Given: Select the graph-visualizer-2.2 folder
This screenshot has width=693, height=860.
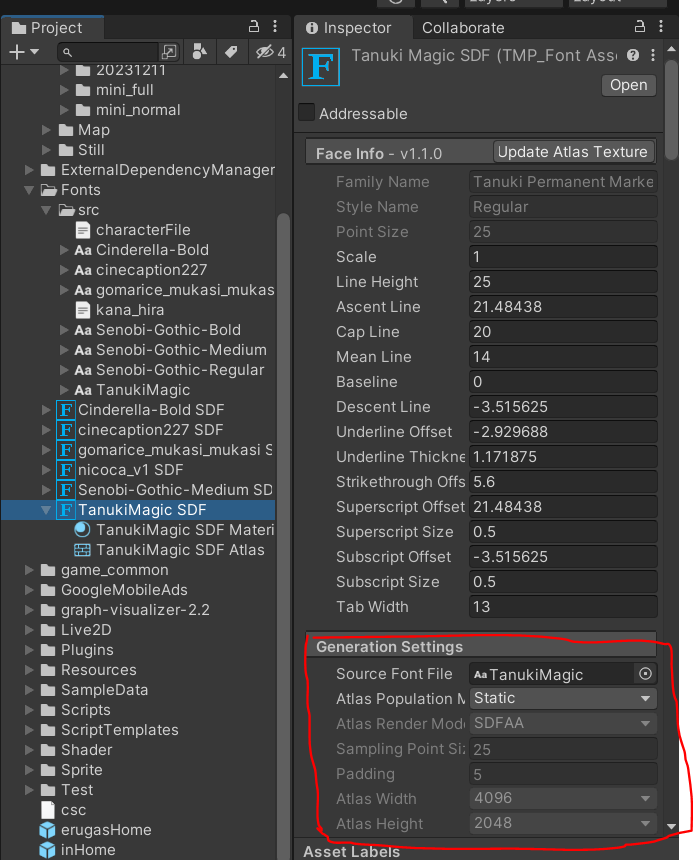Looking at the screenshot, I should click(x=125, y=609).
